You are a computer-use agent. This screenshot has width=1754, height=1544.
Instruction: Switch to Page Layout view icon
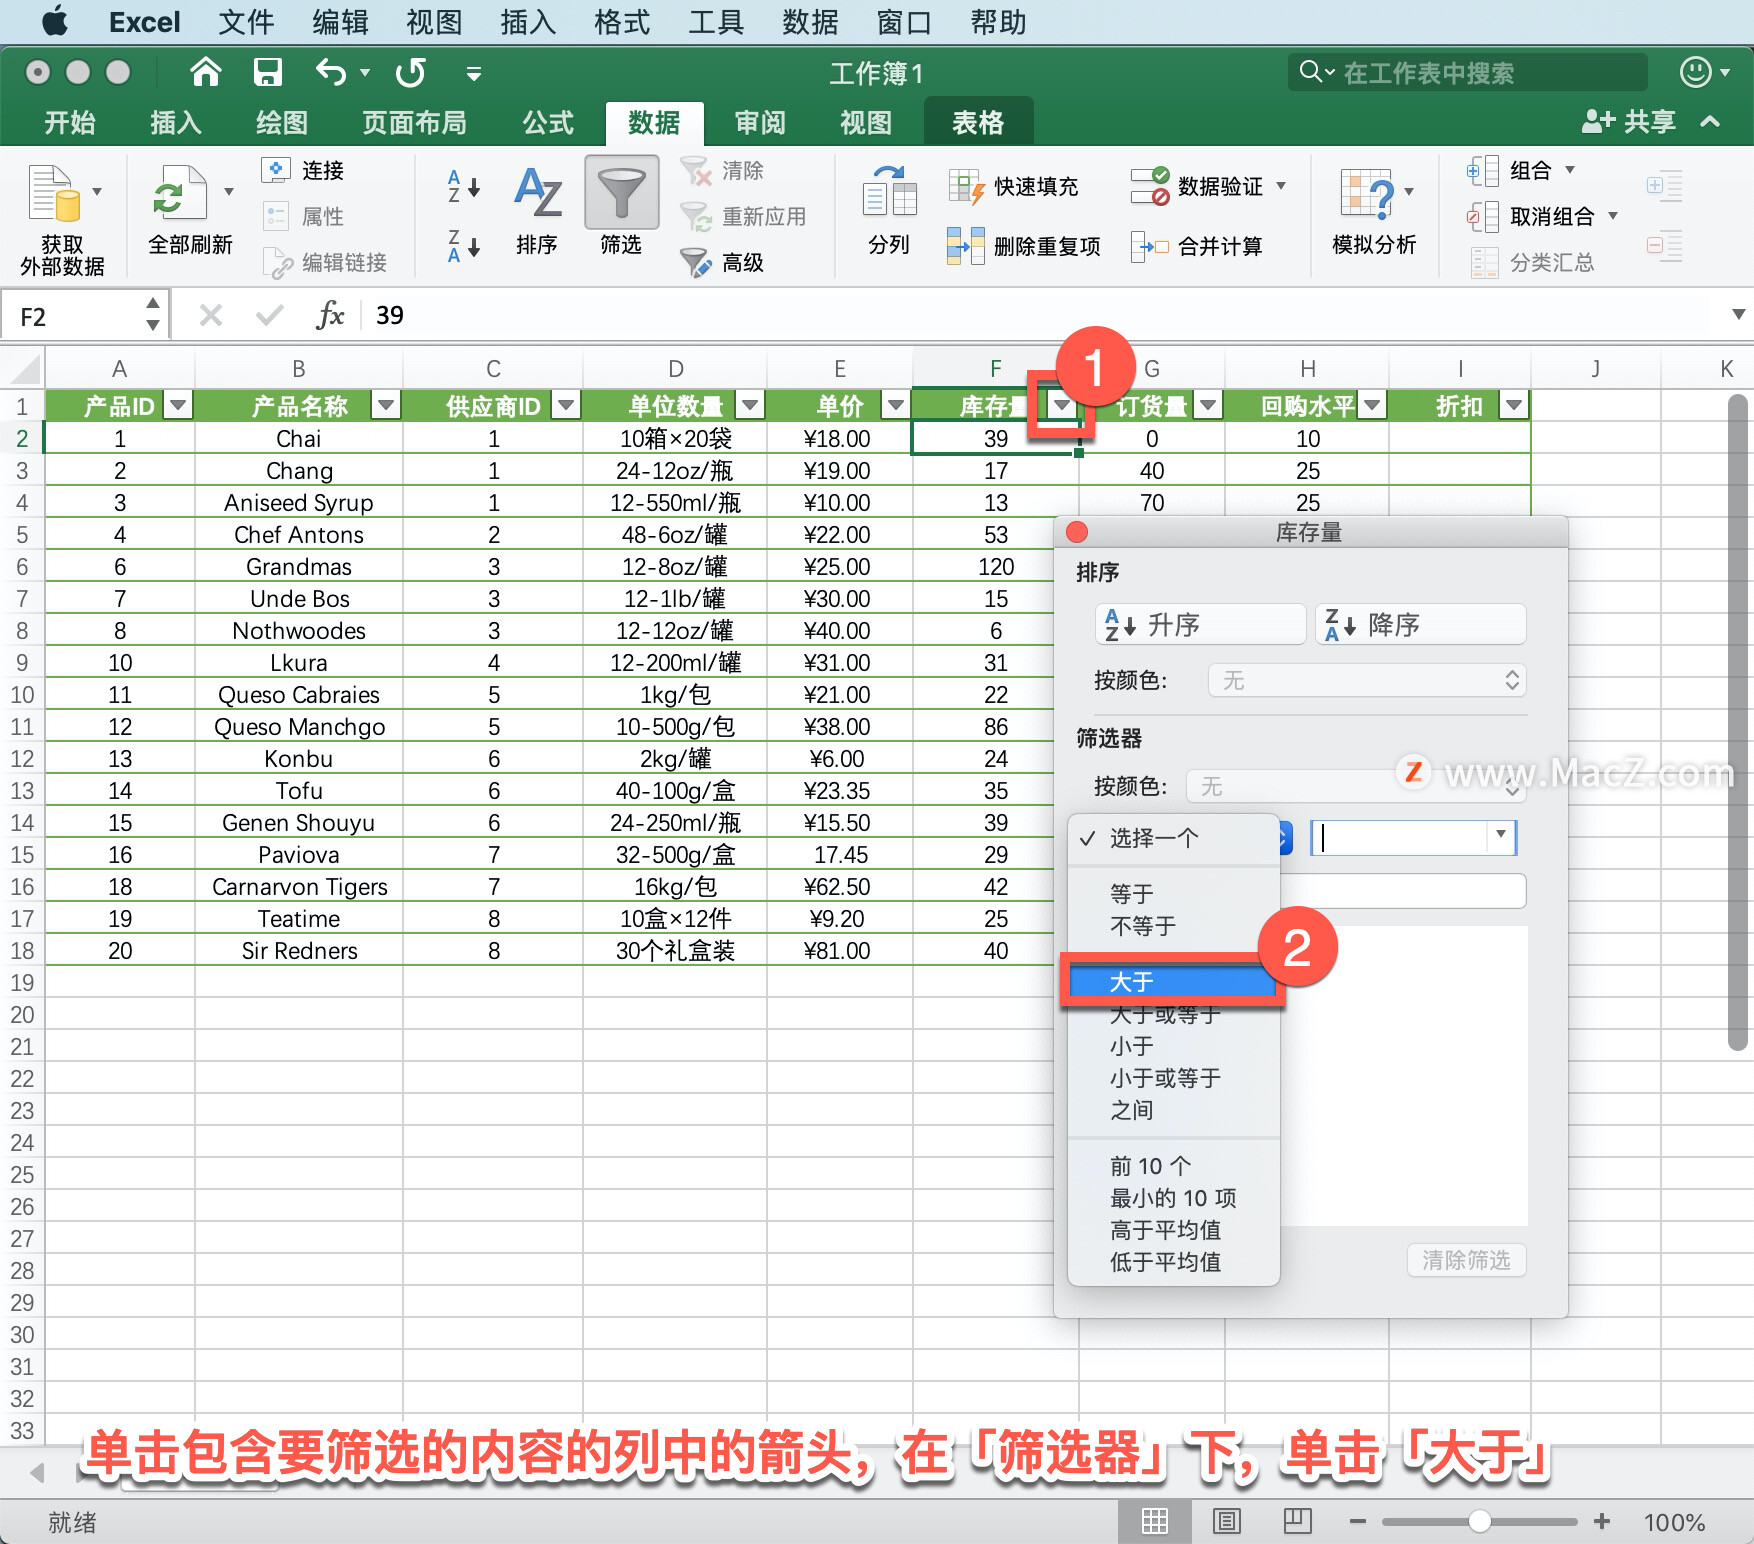tap(1226, 1521)
